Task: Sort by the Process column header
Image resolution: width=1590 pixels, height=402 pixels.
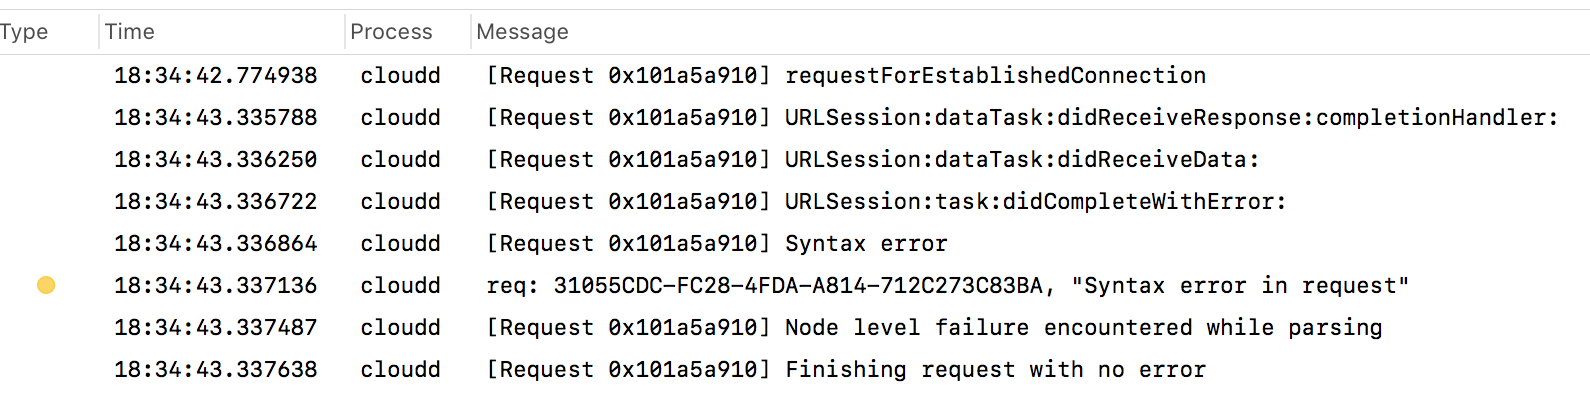Action: (x=391, y=32)
